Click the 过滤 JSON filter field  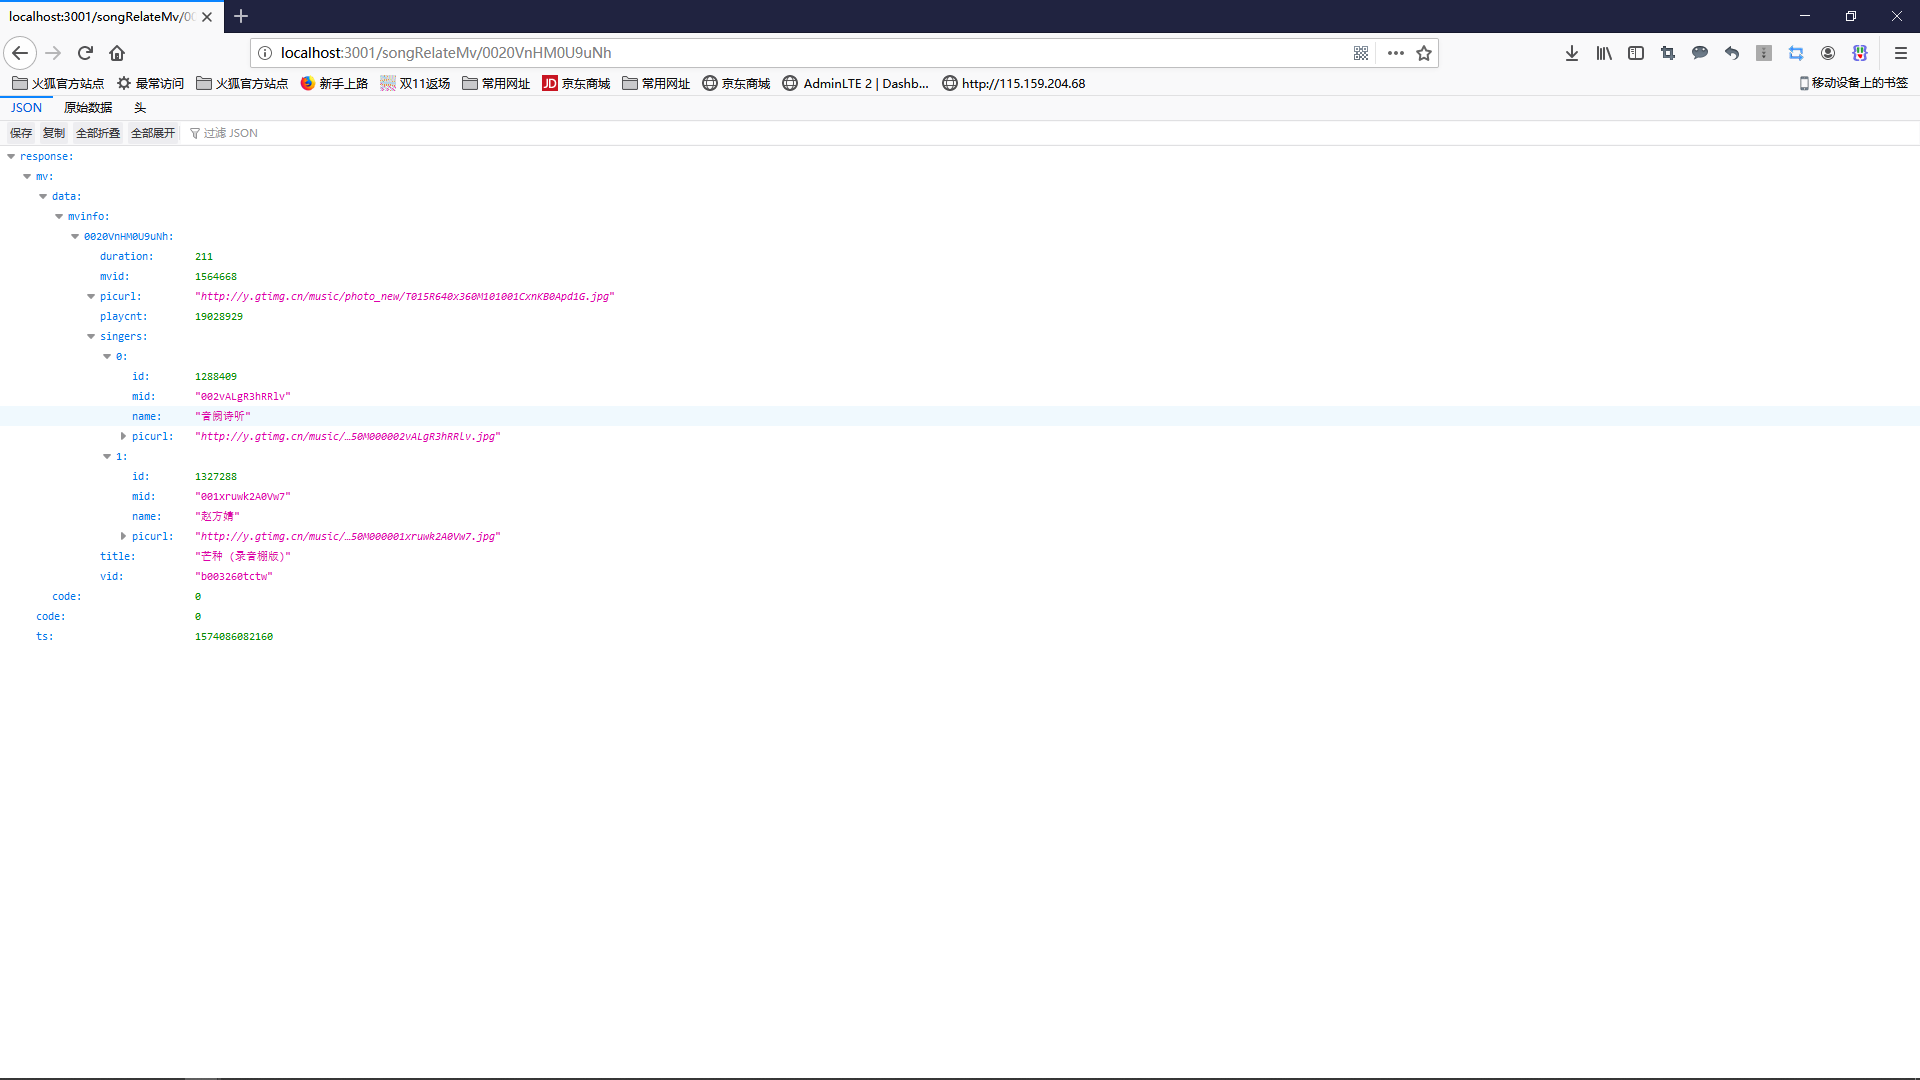tap(231, 133)
